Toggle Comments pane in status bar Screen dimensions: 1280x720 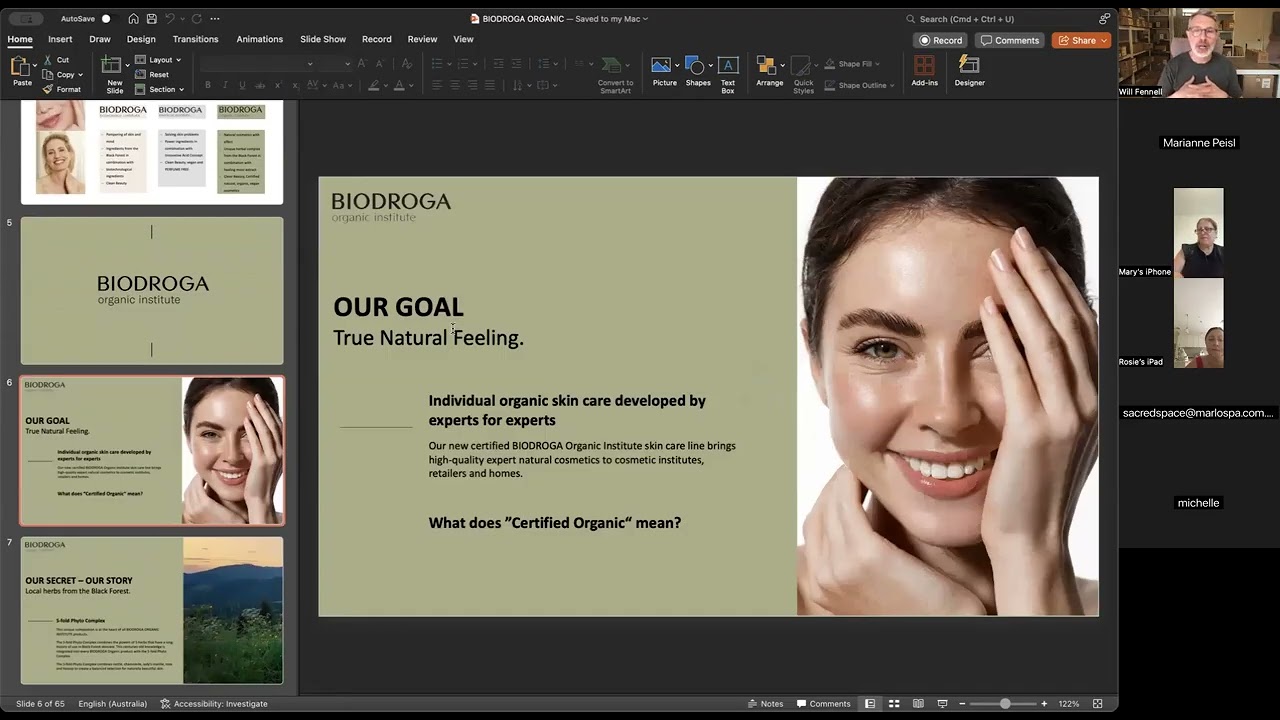(823, 703)
